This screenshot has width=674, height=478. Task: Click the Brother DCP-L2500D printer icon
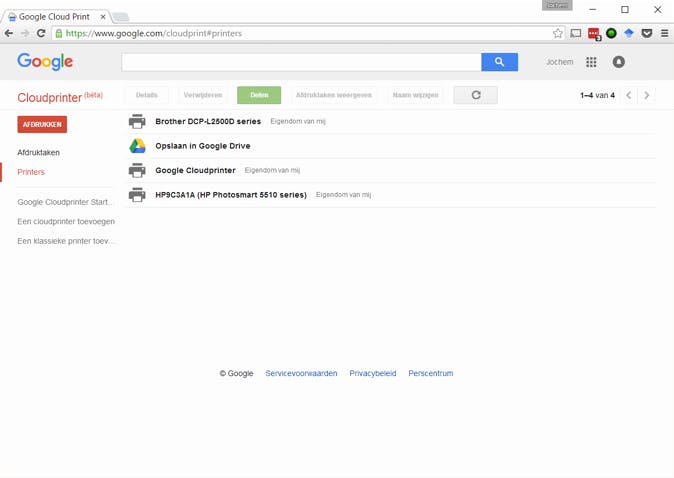click(x=137, y=122)
